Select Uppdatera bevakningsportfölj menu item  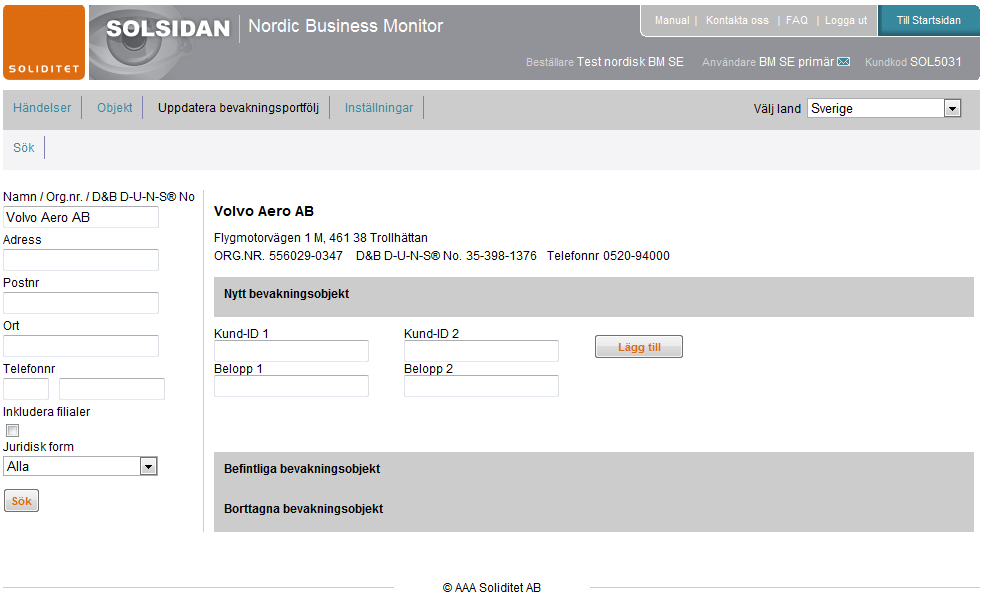[x=238, y=107]
